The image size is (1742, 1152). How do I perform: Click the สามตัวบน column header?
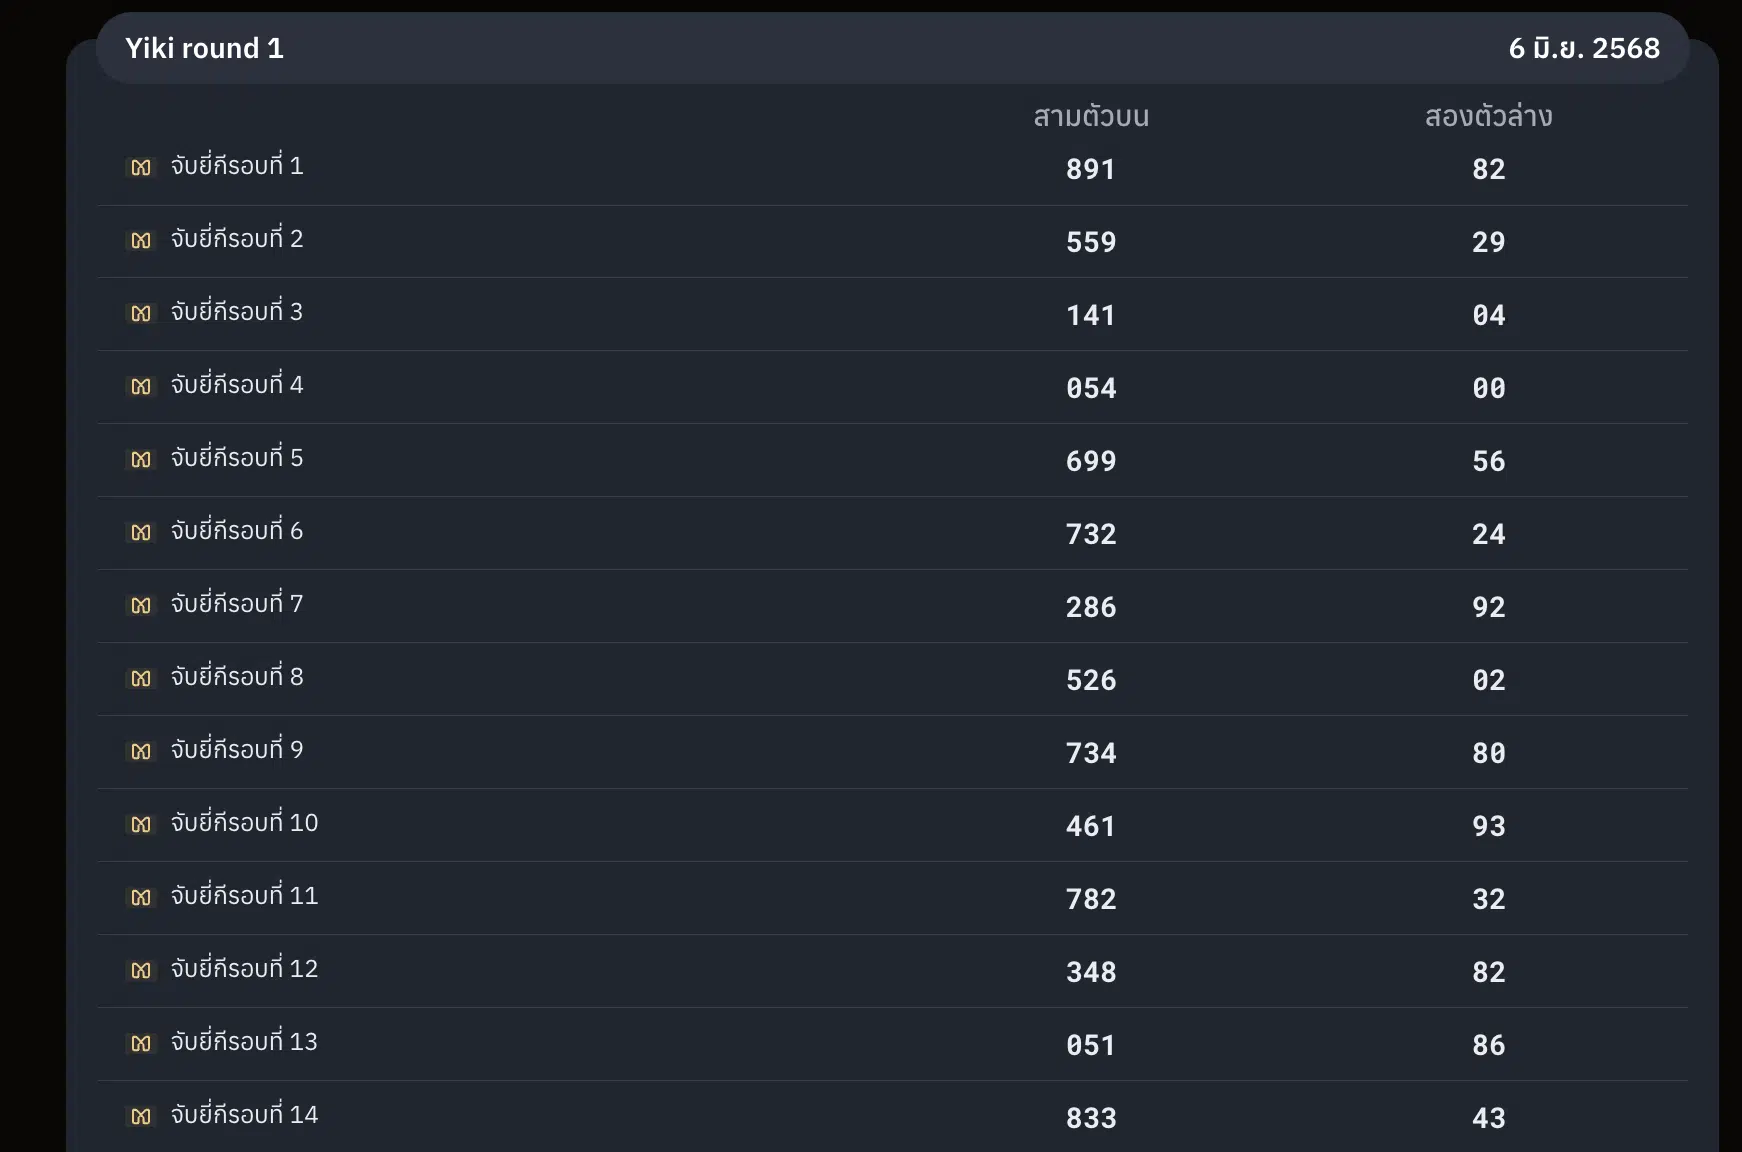(x=1091, y=116)
